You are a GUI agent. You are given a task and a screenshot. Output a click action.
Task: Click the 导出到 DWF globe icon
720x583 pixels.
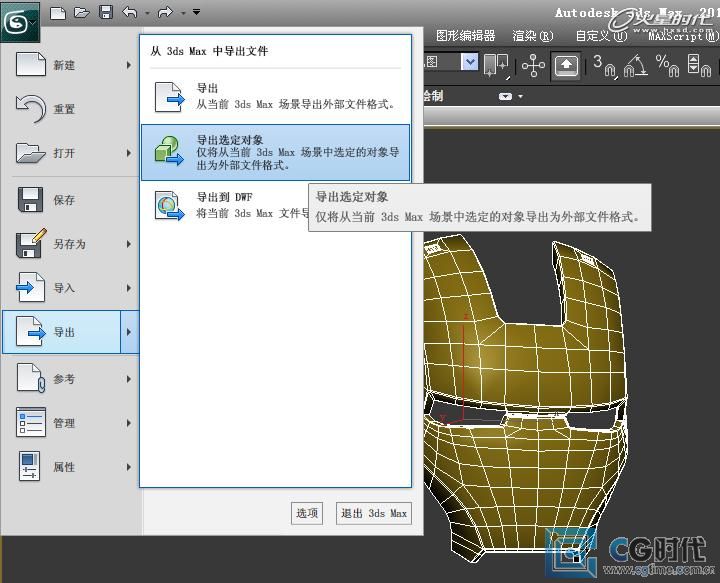pyautogui.click(x=169, y=206)
